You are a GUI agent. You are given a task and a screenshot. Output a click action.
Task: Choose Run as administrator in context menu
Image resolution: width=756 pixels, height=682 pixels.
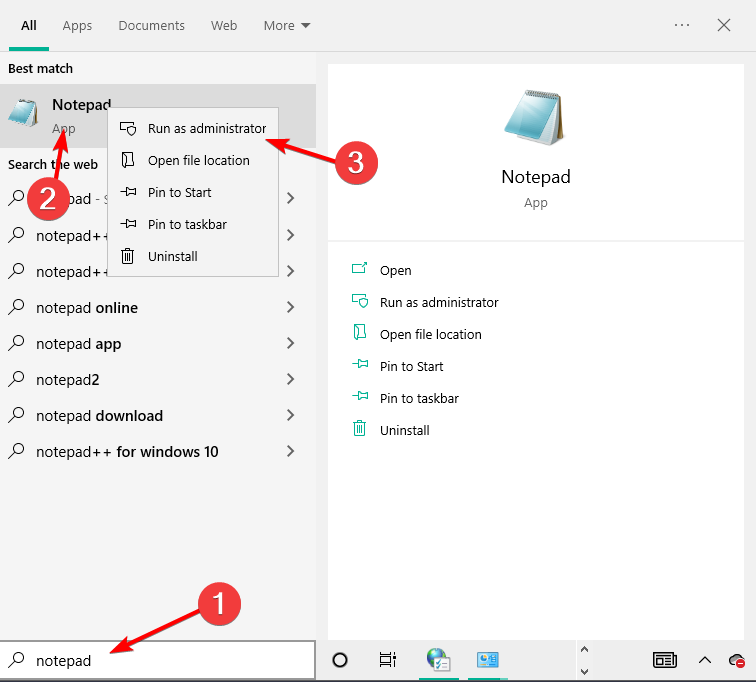pos(193,129)
